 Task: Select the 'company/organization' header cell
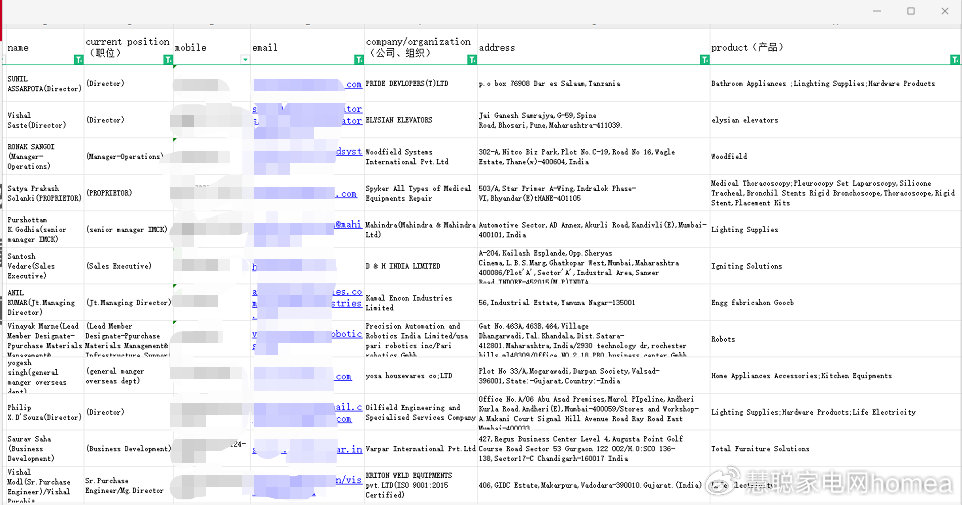(421, 47)
